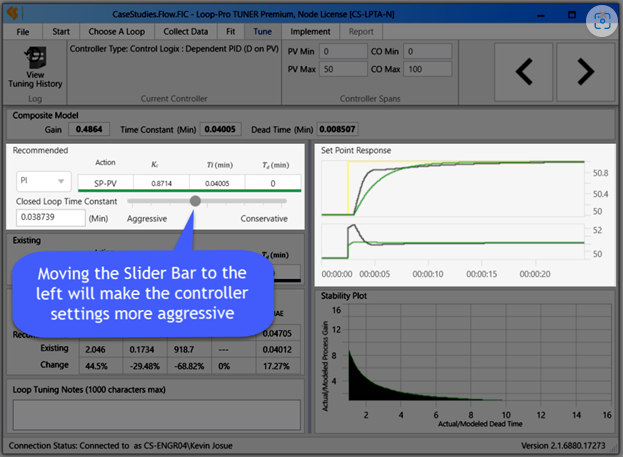Go to the Collect Data tab
Viewport: 623px width, 457px height.
[x=186, y=32]
